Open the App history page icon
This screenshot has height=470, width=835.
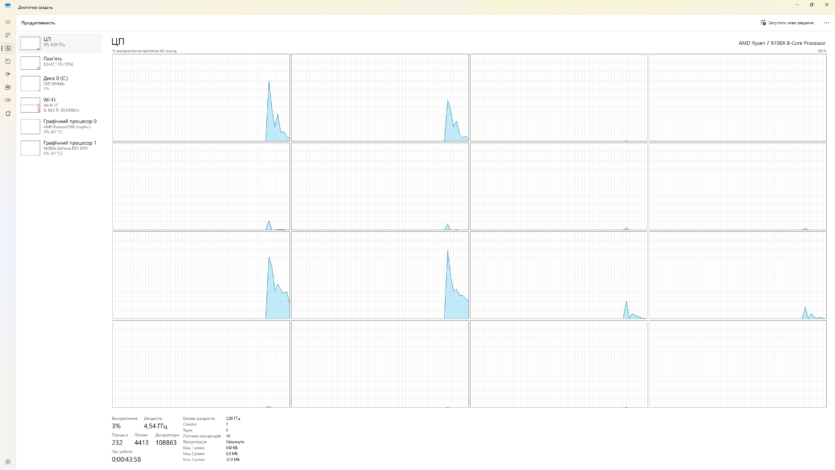(x=8, y=61)
